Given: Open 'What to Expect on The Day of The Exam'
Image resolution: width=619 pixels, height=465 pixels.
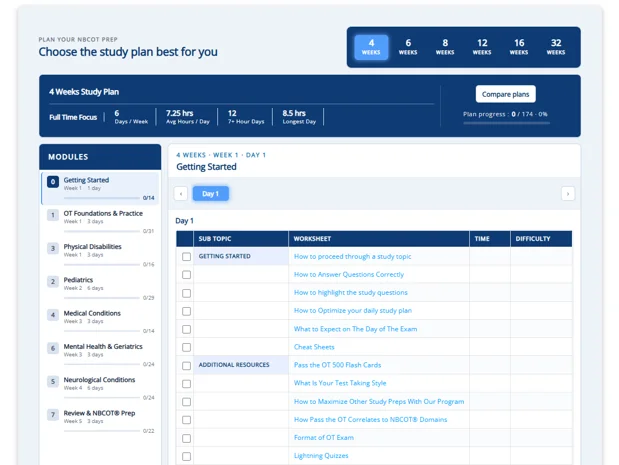Looking at the screenshot, I should 355,329.
